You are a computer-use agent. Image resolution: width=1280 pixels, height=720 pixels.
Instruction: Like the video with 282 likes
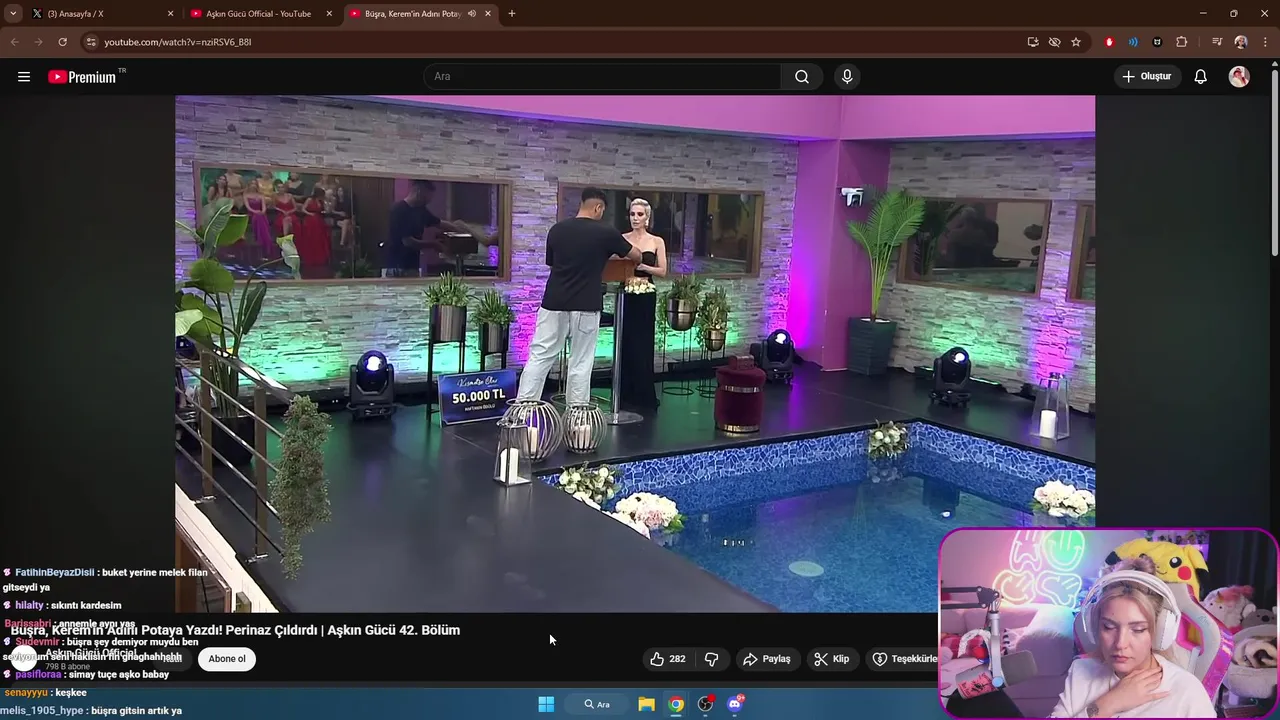(668, 659)
